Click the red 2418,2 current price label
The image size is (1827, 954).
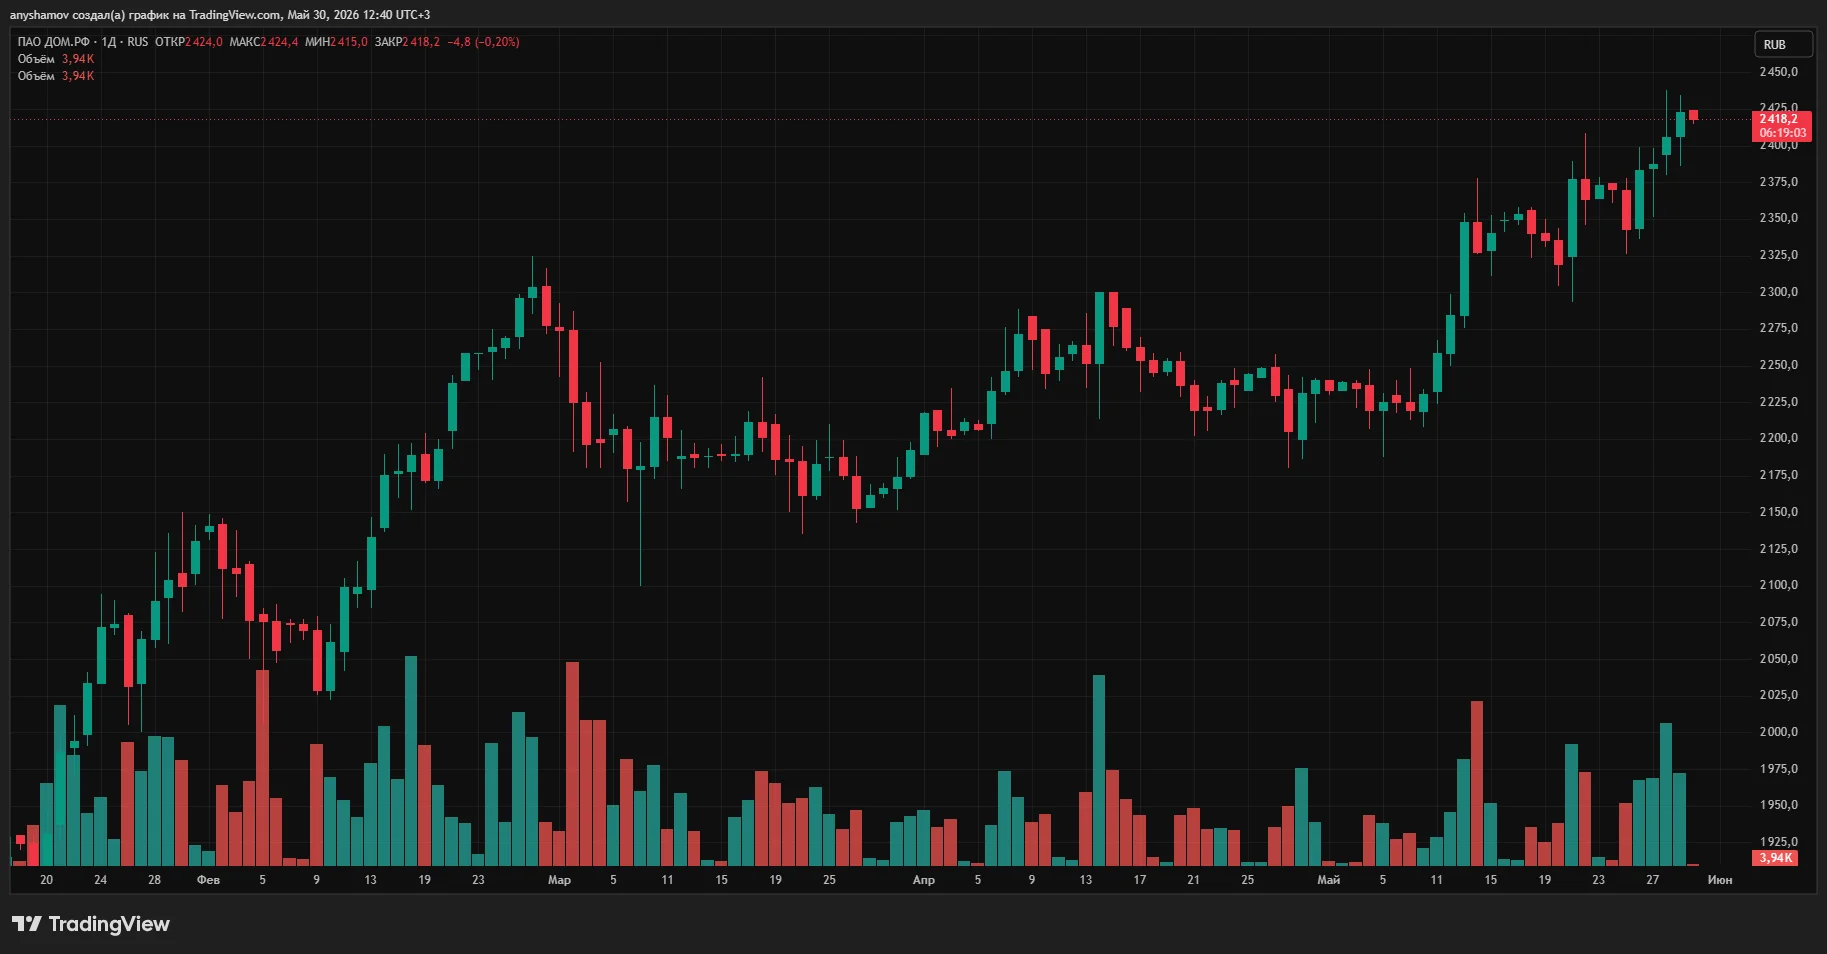point(1779,119)
